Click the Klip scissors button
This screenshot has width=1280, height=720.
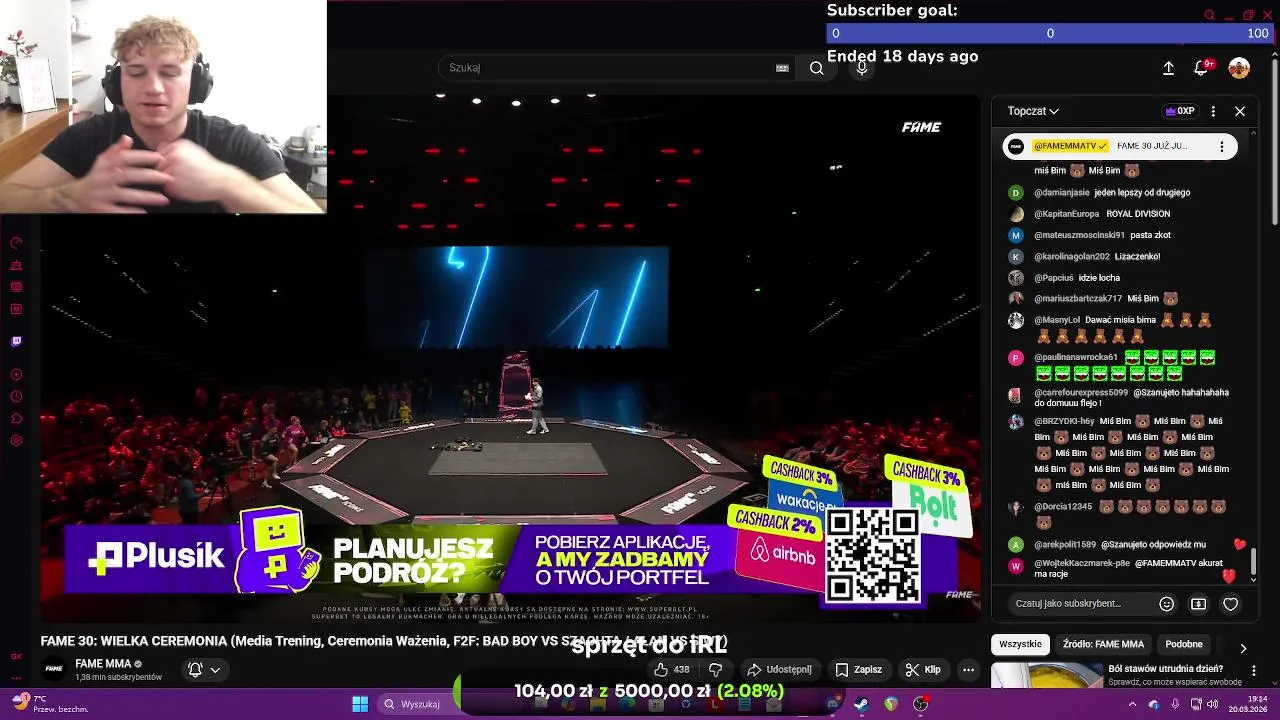point(923,670)
